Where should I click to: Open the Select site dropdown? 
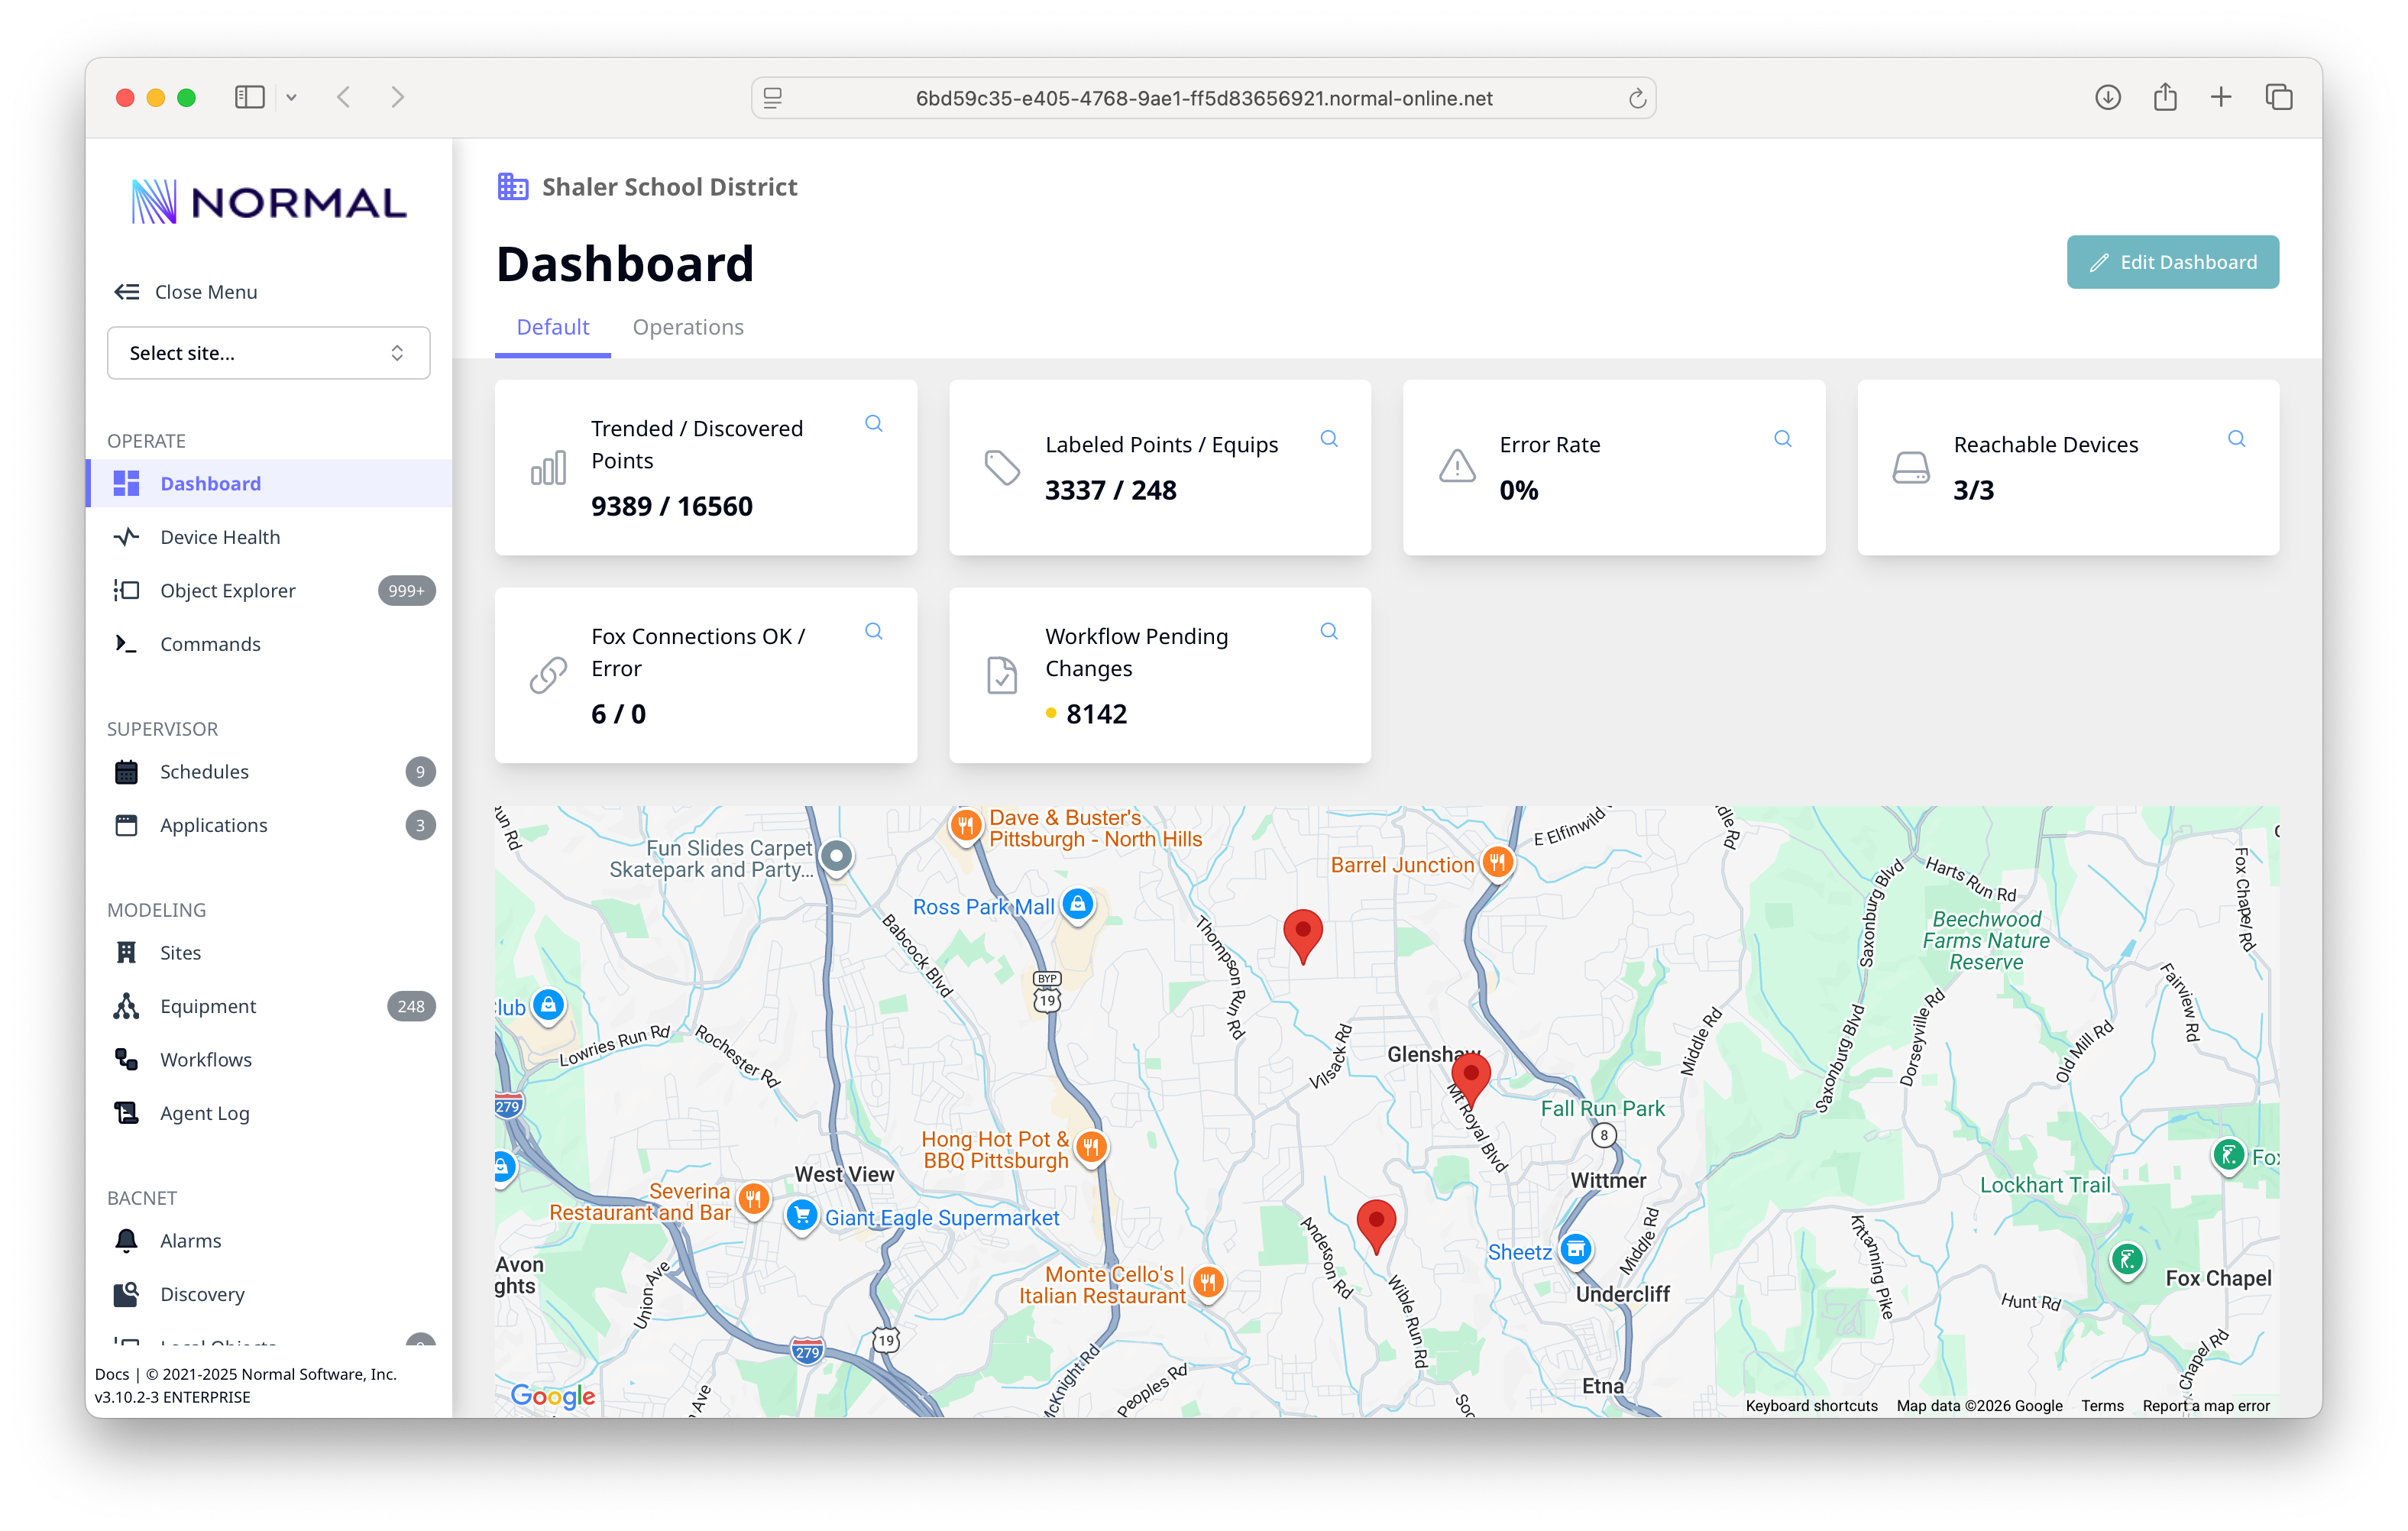[268, 353]
